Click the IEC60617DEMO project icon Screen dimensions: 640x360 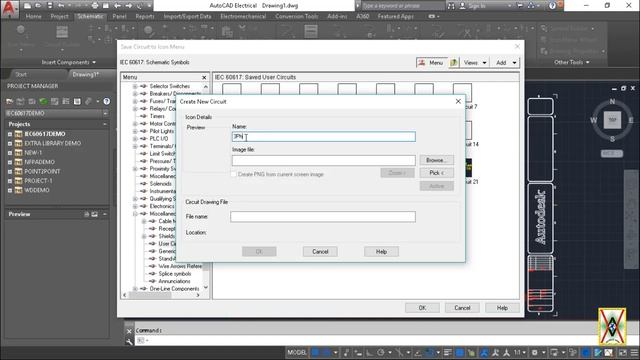18,134
